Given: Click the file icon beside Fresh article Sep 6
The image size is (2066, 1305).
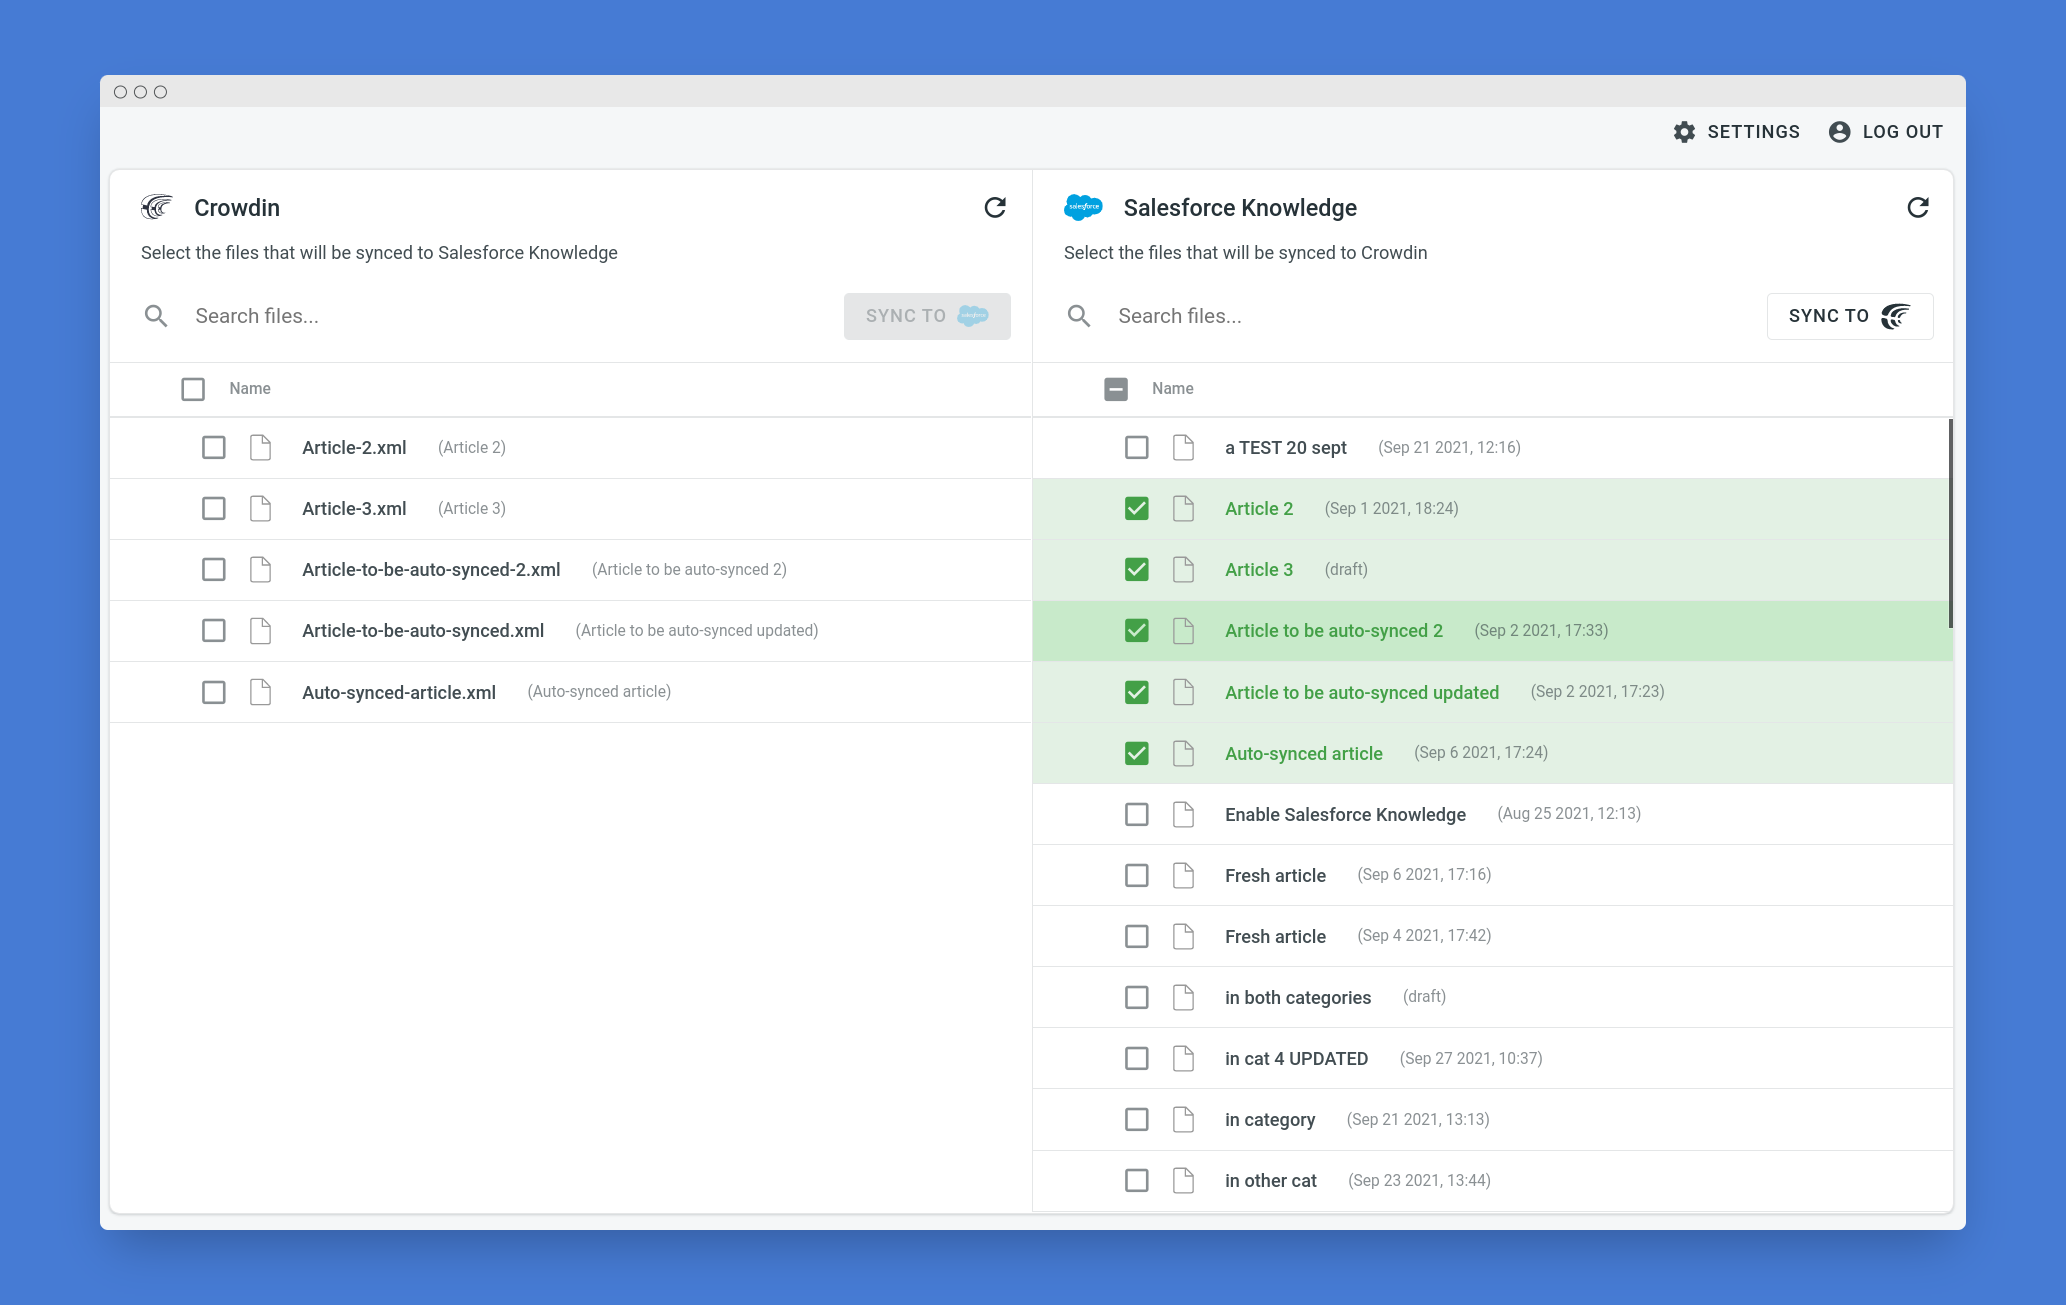Looking at the screenshot, I should 1183,875.
